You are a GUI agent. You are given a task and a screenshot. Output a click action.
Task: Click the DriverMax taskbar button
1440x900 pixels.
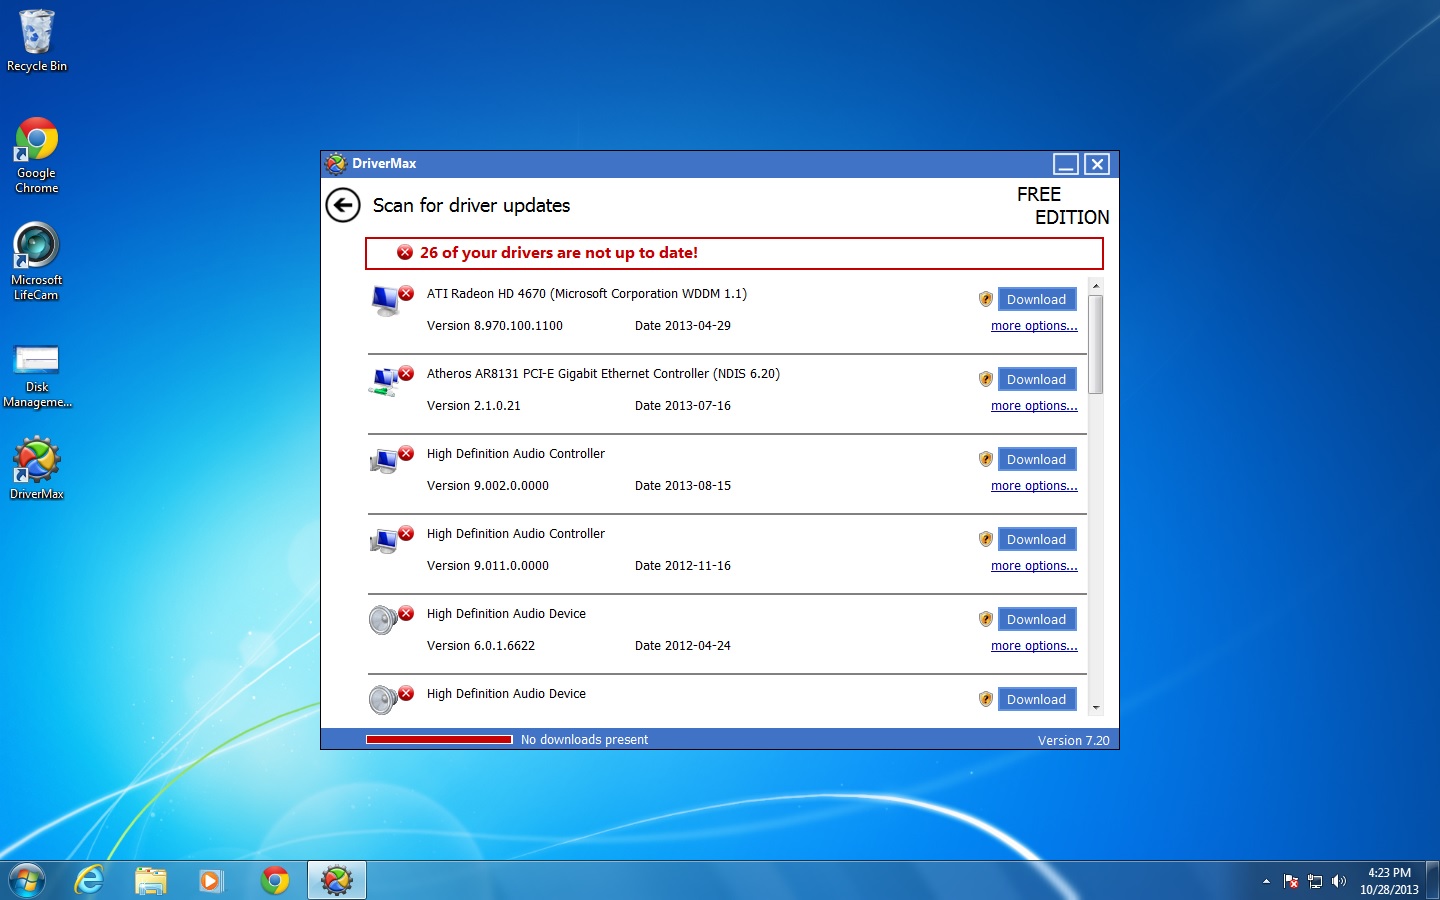tap(337, 881)
